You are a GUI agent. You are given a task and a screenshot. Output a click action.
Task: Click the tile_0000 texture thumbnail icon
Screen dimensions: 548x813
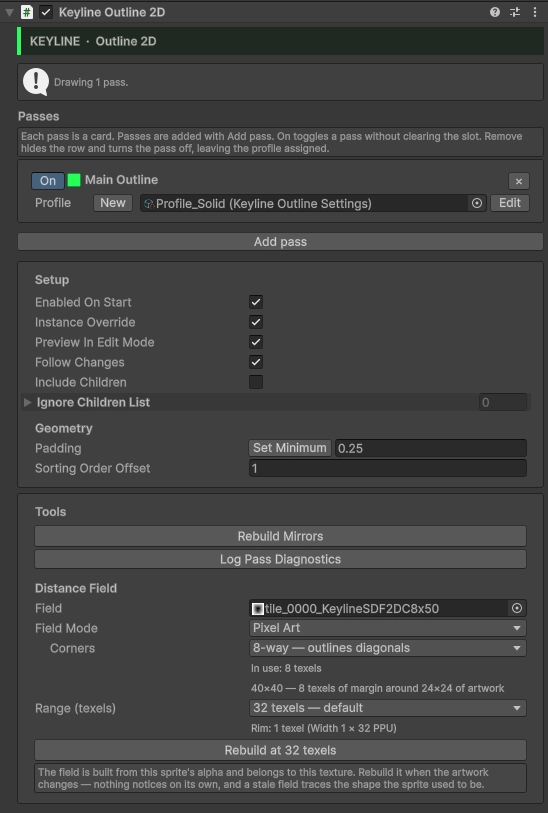[x=258, y=608]
